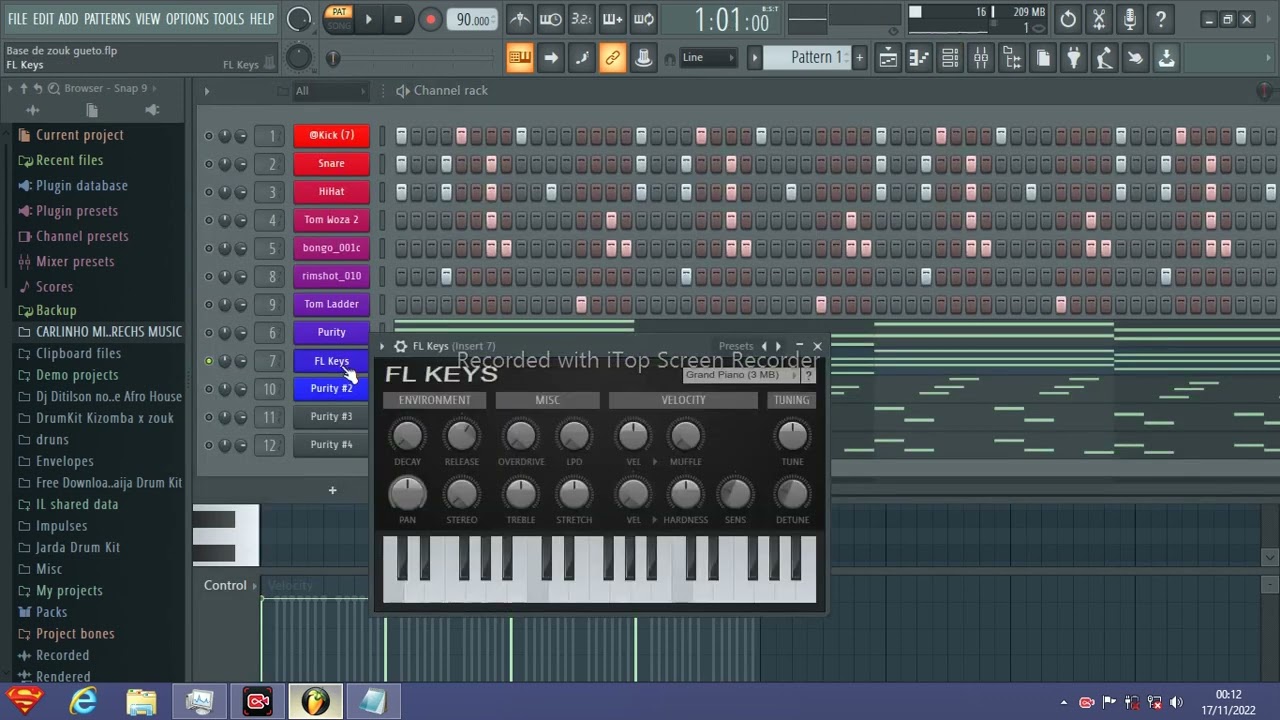Select the Snare channel button
This screenshot has height=720, width=1280.
pos(331,164)
